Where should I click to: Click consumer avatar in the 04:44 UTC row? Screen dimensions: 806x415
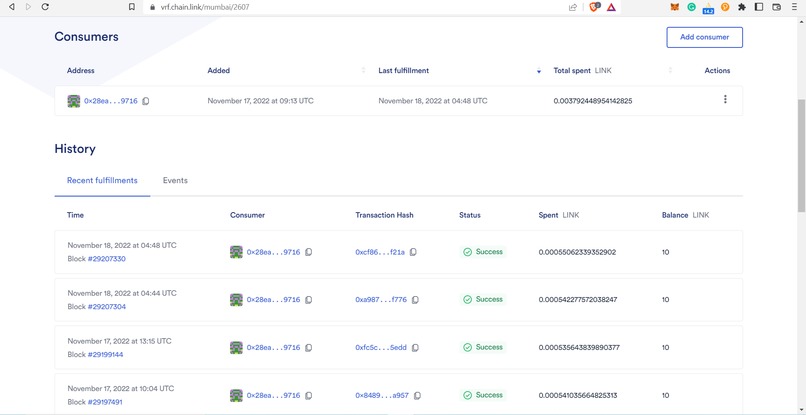click(236, 300)
